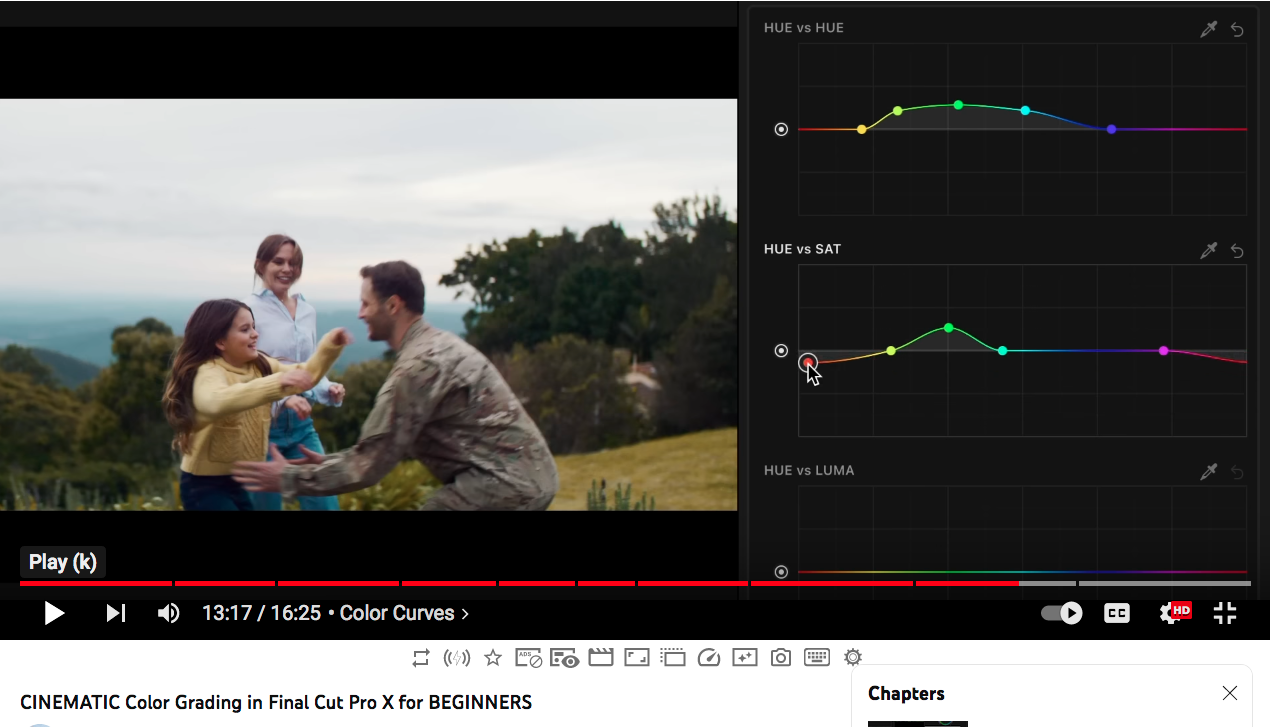
Task: Toggle cinema mode clapperboard icon
Action: coord(600,657)
